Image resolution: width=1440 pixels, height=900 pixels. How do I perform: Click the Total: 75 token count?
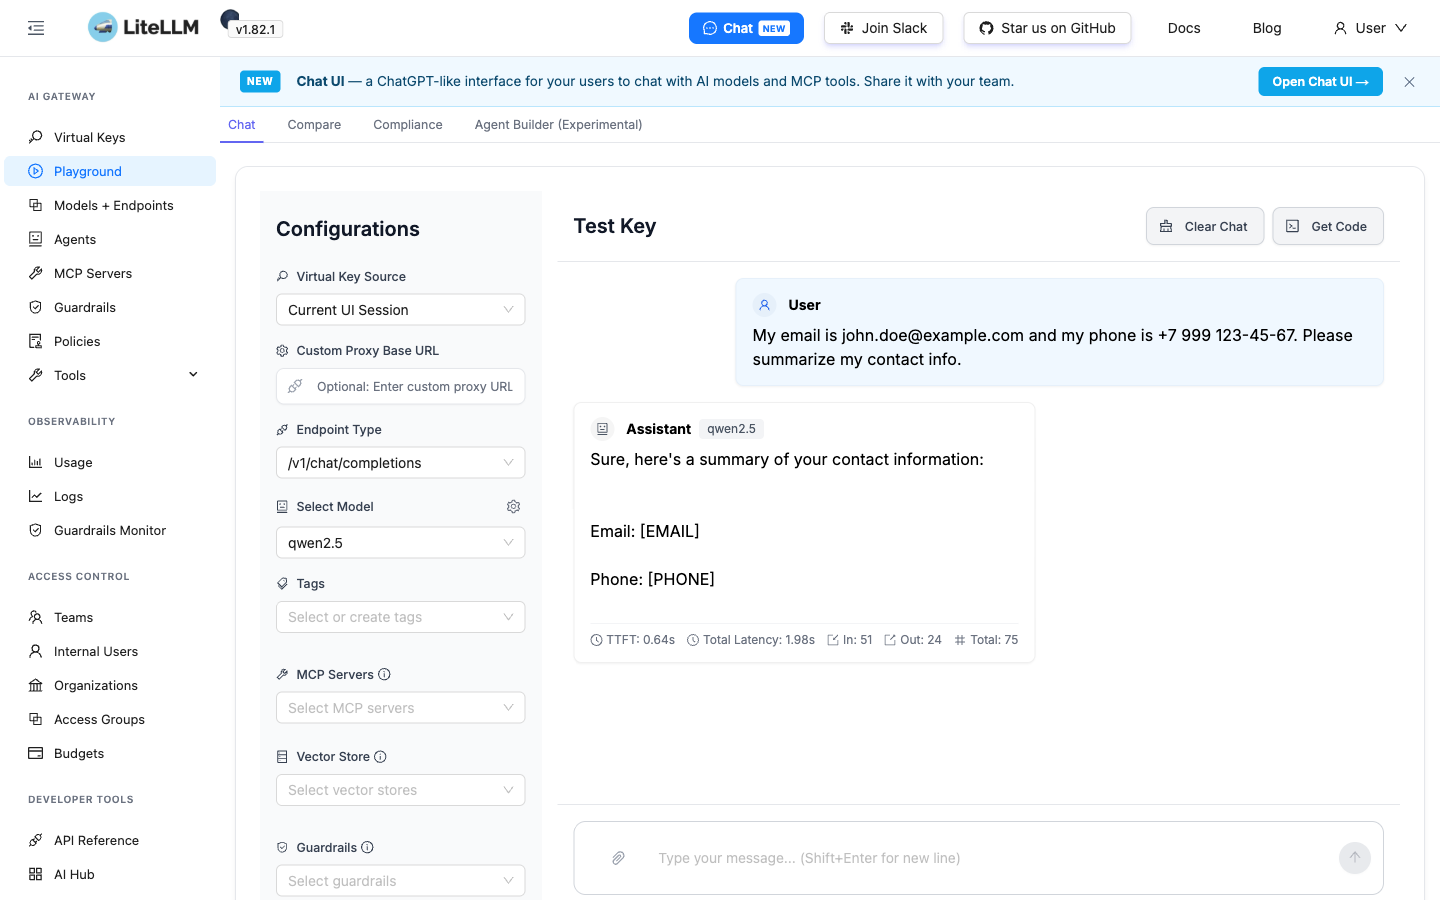tap(986, 640)
